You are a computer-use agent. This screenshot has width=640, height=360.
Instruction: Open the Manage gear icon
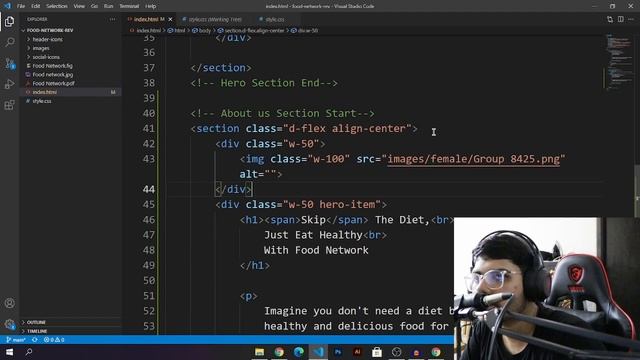pyautogui.click(x=9, y=324)
